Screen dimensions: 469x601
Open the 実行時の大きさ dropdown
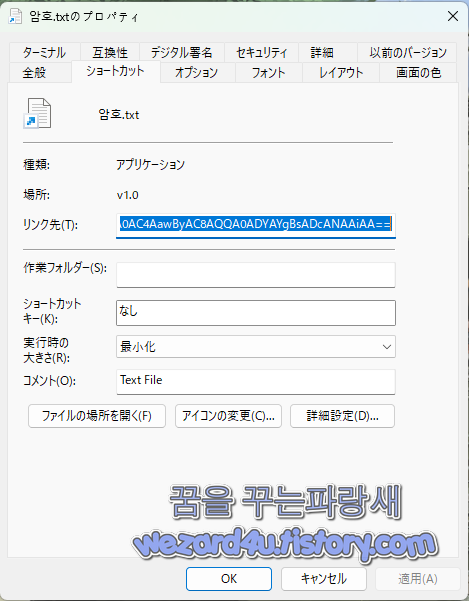click(256, 347)
